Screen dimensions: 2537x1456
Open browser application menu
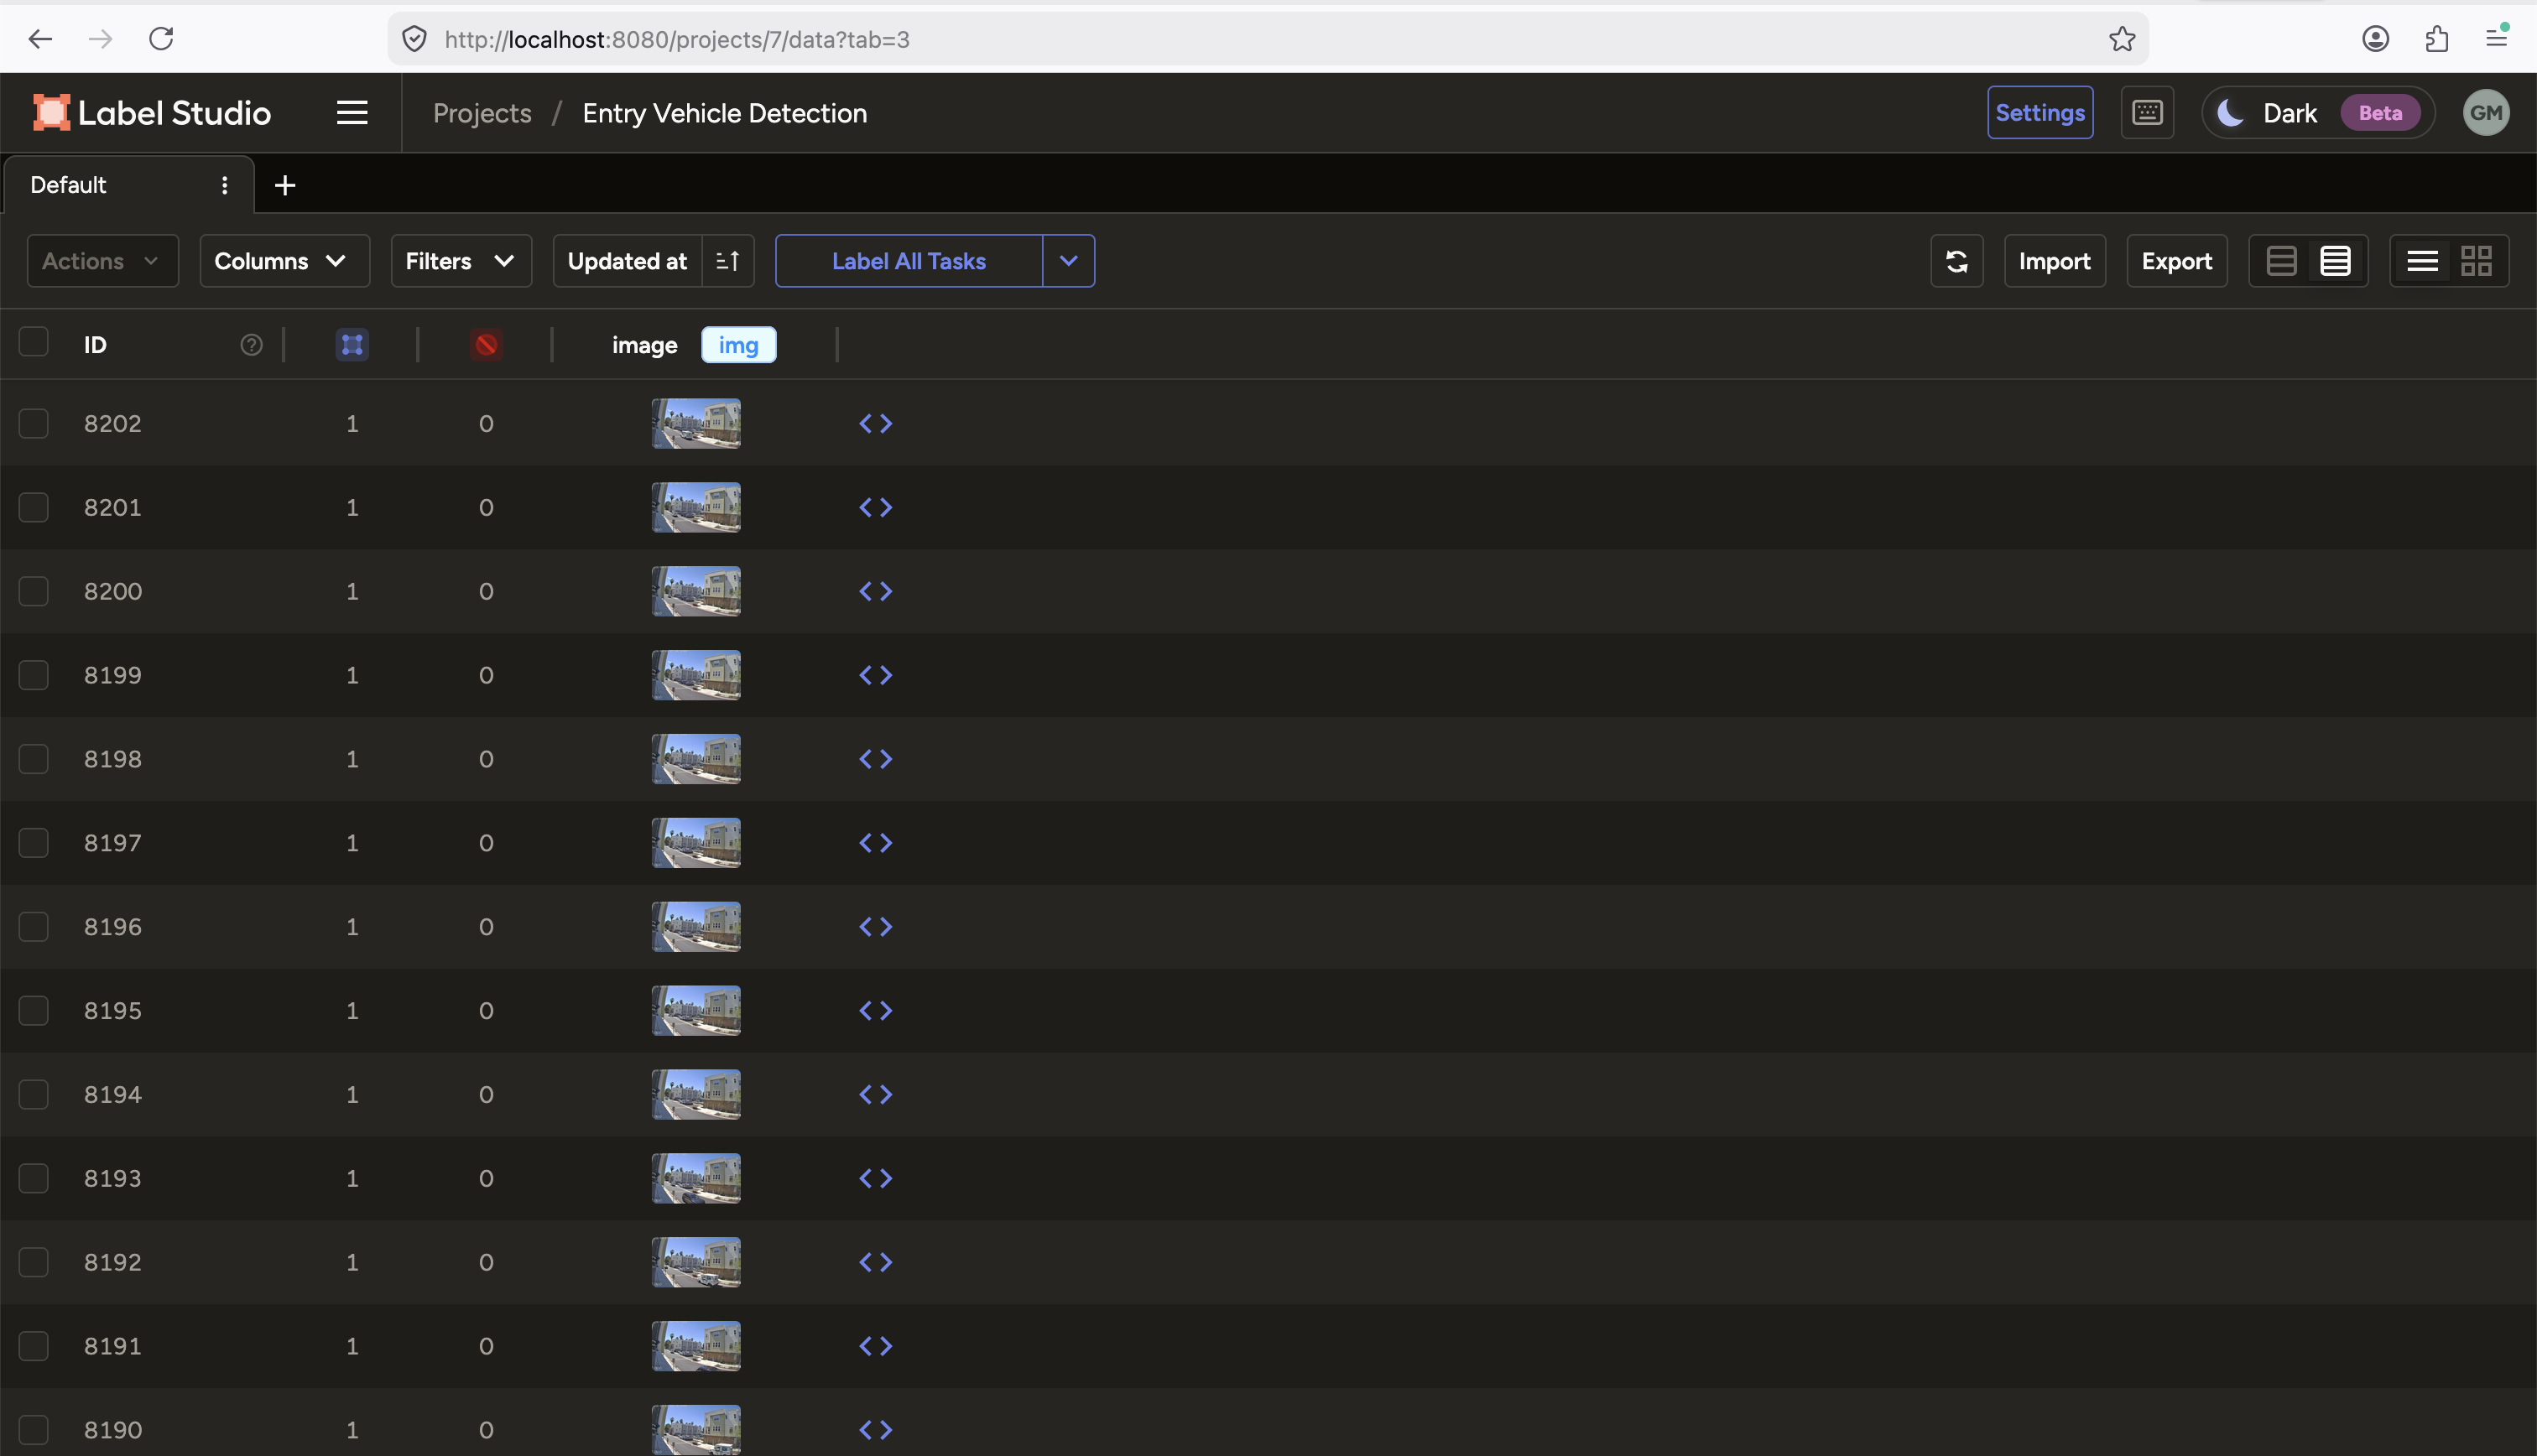[2496, 39]
